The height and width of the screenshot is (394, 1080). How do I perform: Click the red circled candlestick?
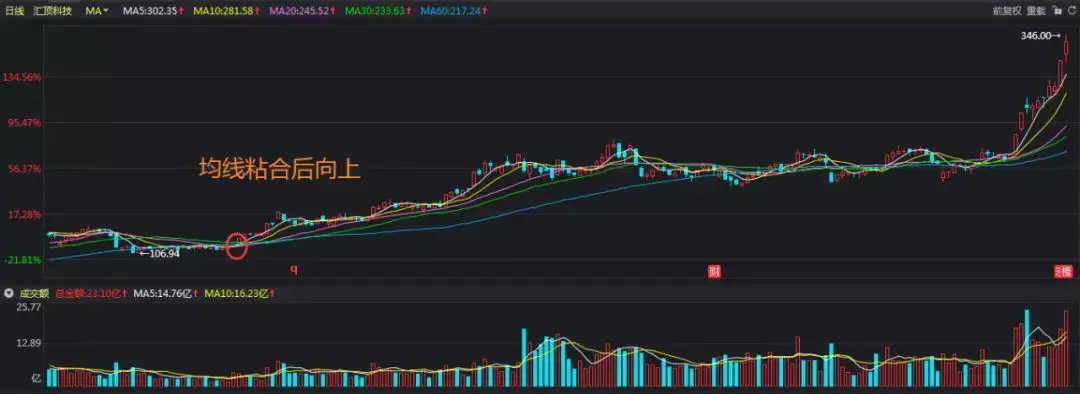236,246
